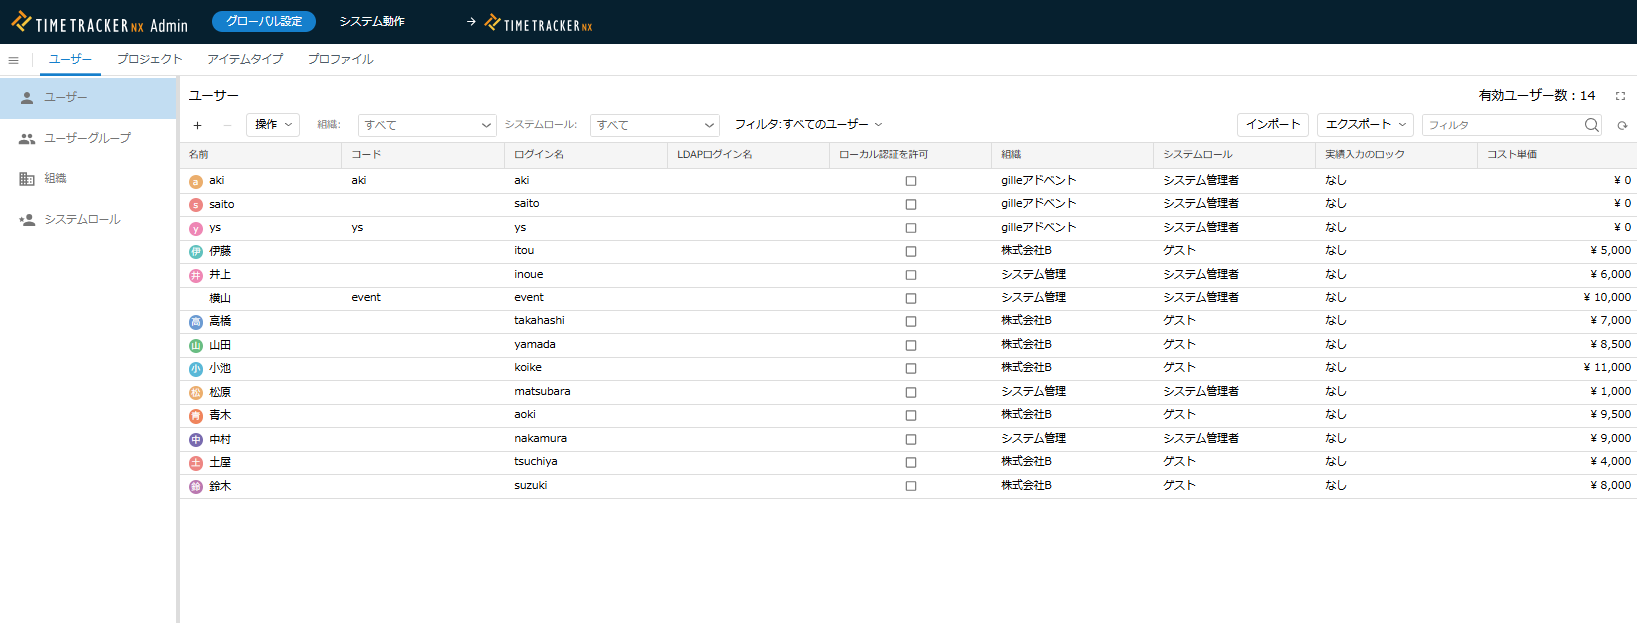This screenshot has height=623, width=1637.
Task: Open the システムロール filter combo box
Action: (655, 125)
